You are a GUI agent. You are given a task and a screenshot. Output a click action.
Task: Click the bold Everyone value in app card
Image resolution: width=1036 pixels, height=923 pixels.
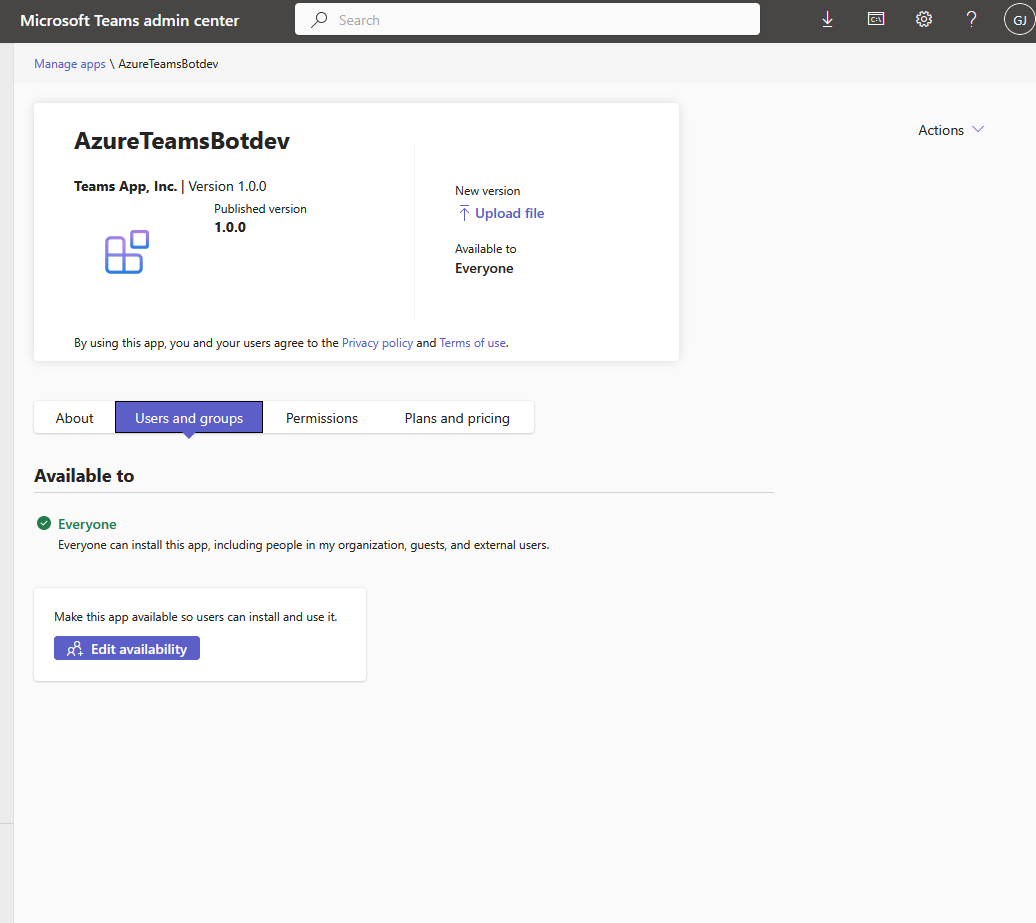point(484,268)
